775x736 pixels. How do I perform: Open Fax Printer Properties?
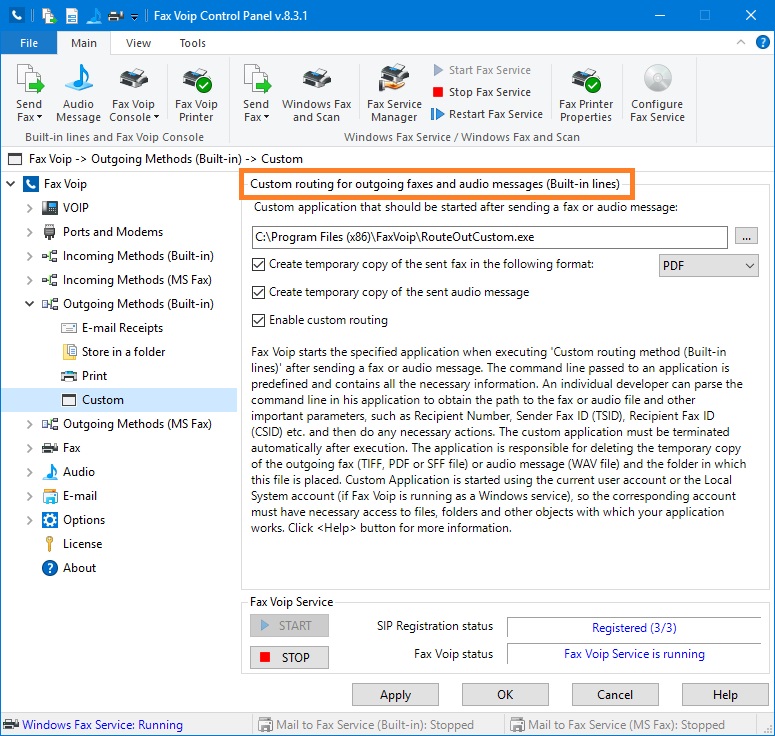(x=586, y=92)
